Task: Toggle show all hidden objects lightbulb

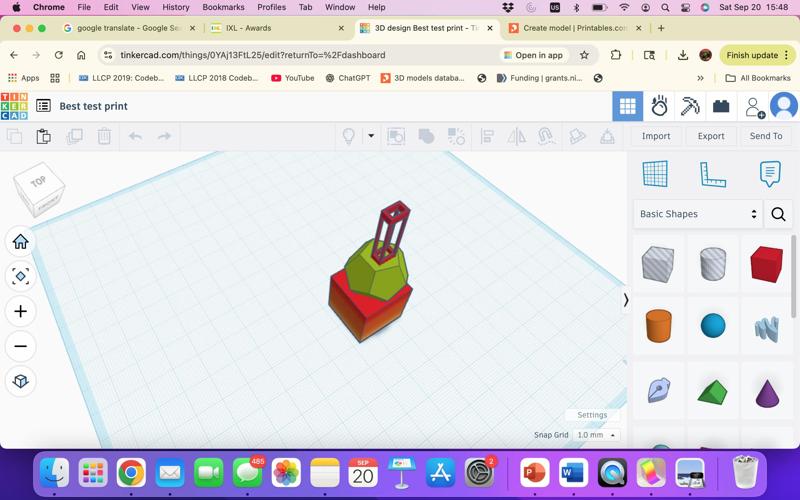Action: click(349, 136)
